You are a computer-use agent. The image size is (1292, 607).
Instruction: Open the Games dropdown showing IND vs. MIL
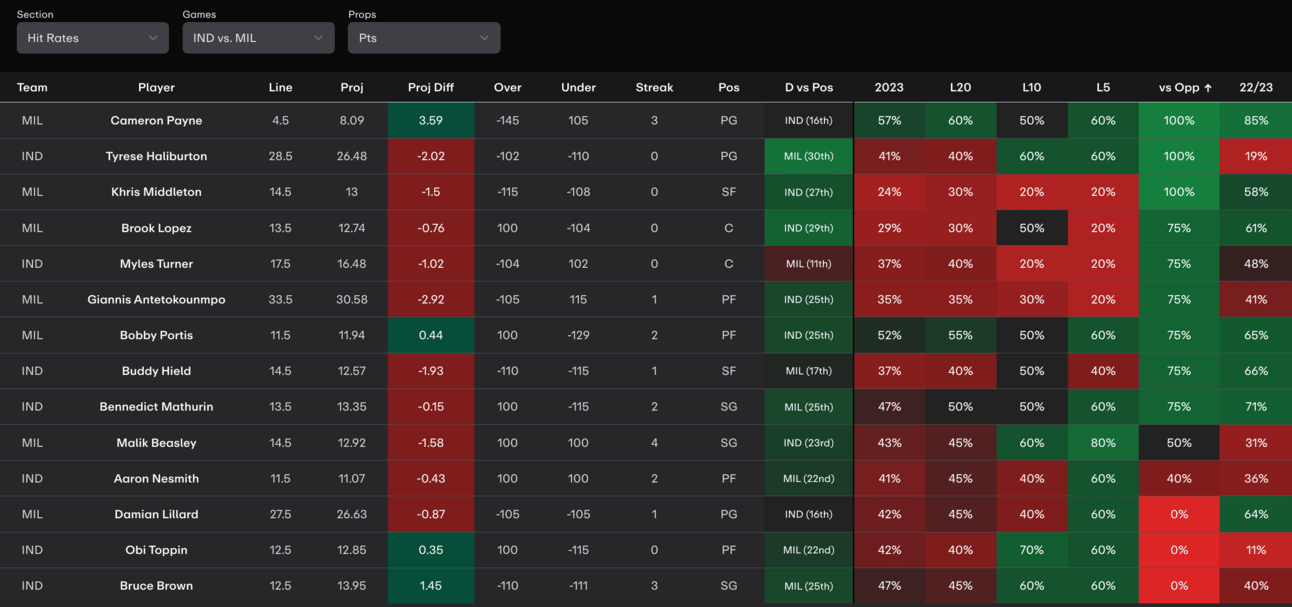[258, 38]
